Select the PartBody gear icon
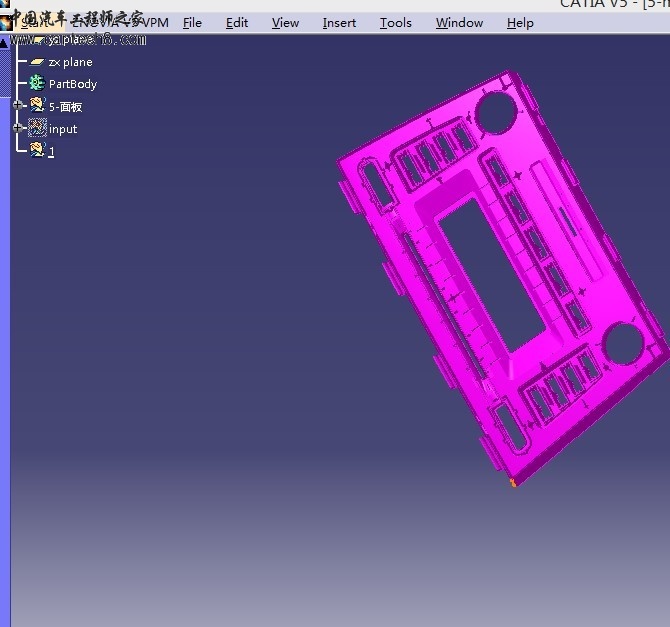 coord(37,83)
